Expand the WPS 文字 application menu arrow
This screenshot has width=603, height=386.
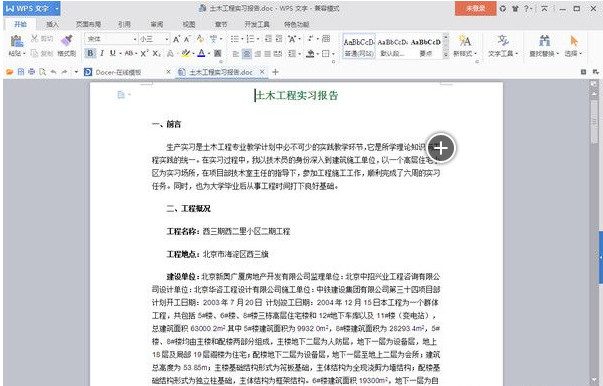pos(57,8)
